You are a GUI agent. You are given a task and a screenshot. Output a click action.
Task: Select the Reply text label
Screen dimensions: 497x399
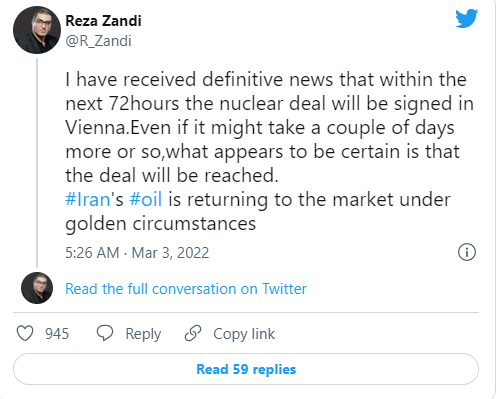[x=143, y=334]
